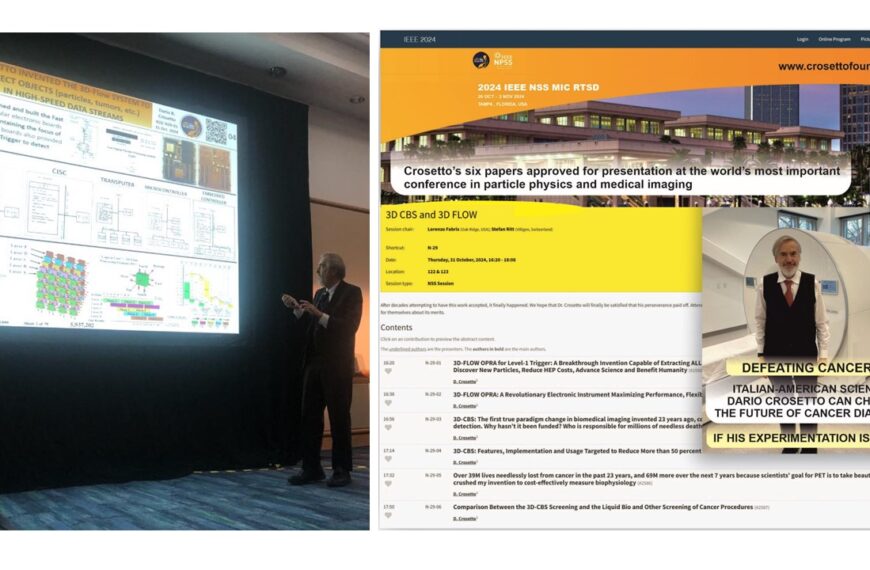Click the session ID 'N-29-06'

coord(433,507)
